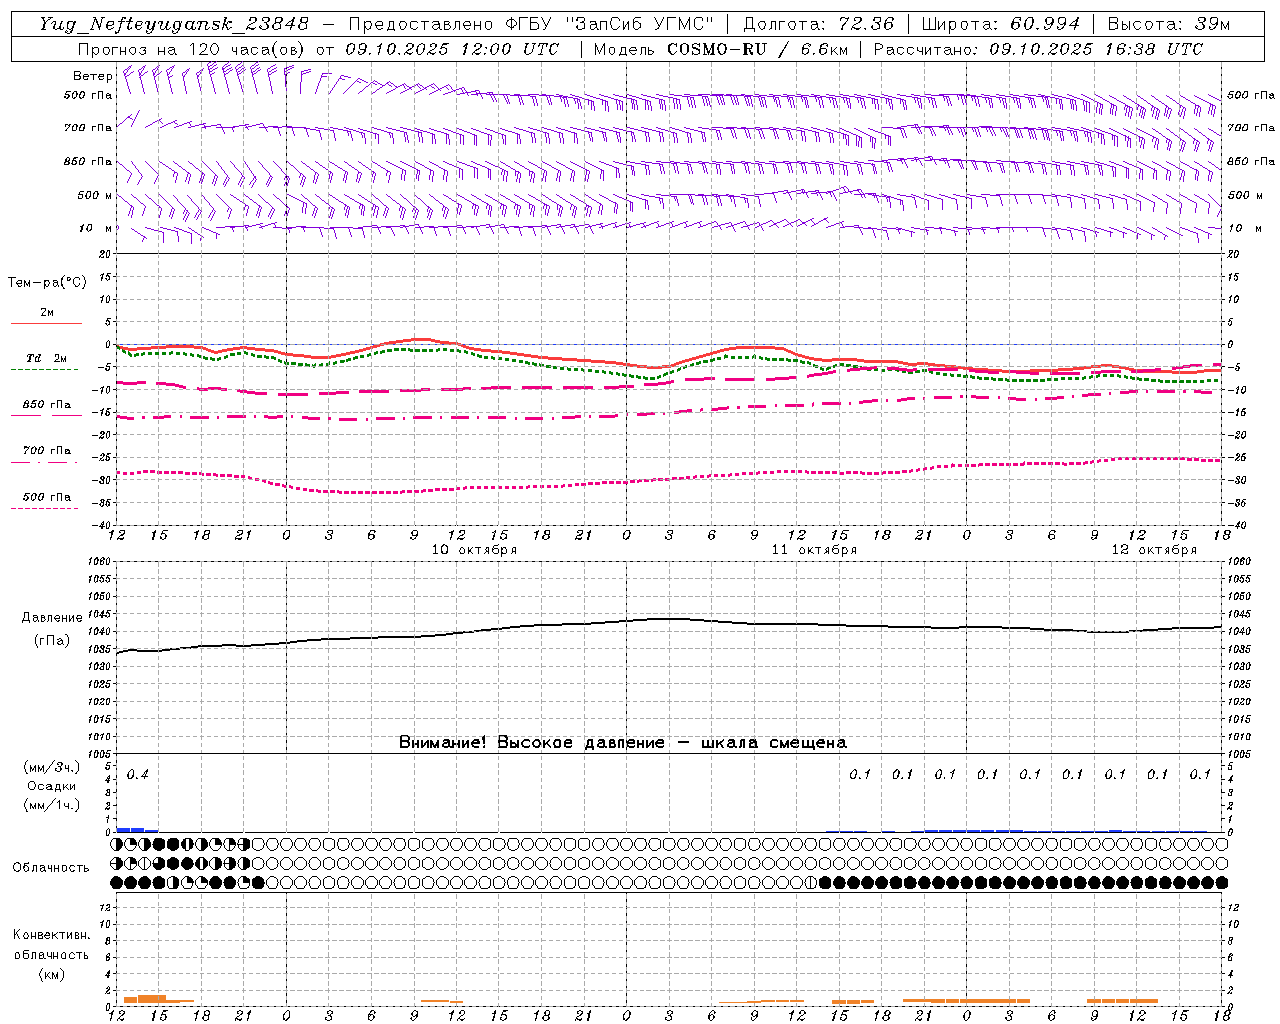
Task: Click the Давление pressure panel label
Action: tap(51, 618)
